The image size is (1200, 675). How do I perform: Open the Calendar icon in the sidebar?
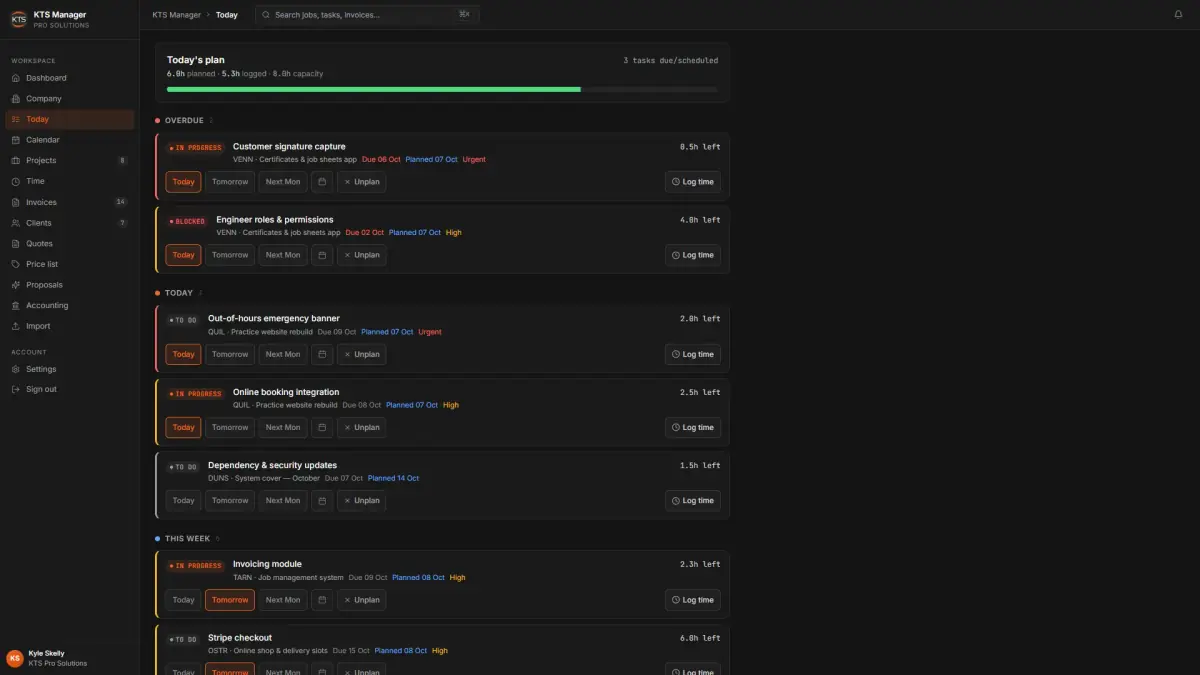click(16, 140)
